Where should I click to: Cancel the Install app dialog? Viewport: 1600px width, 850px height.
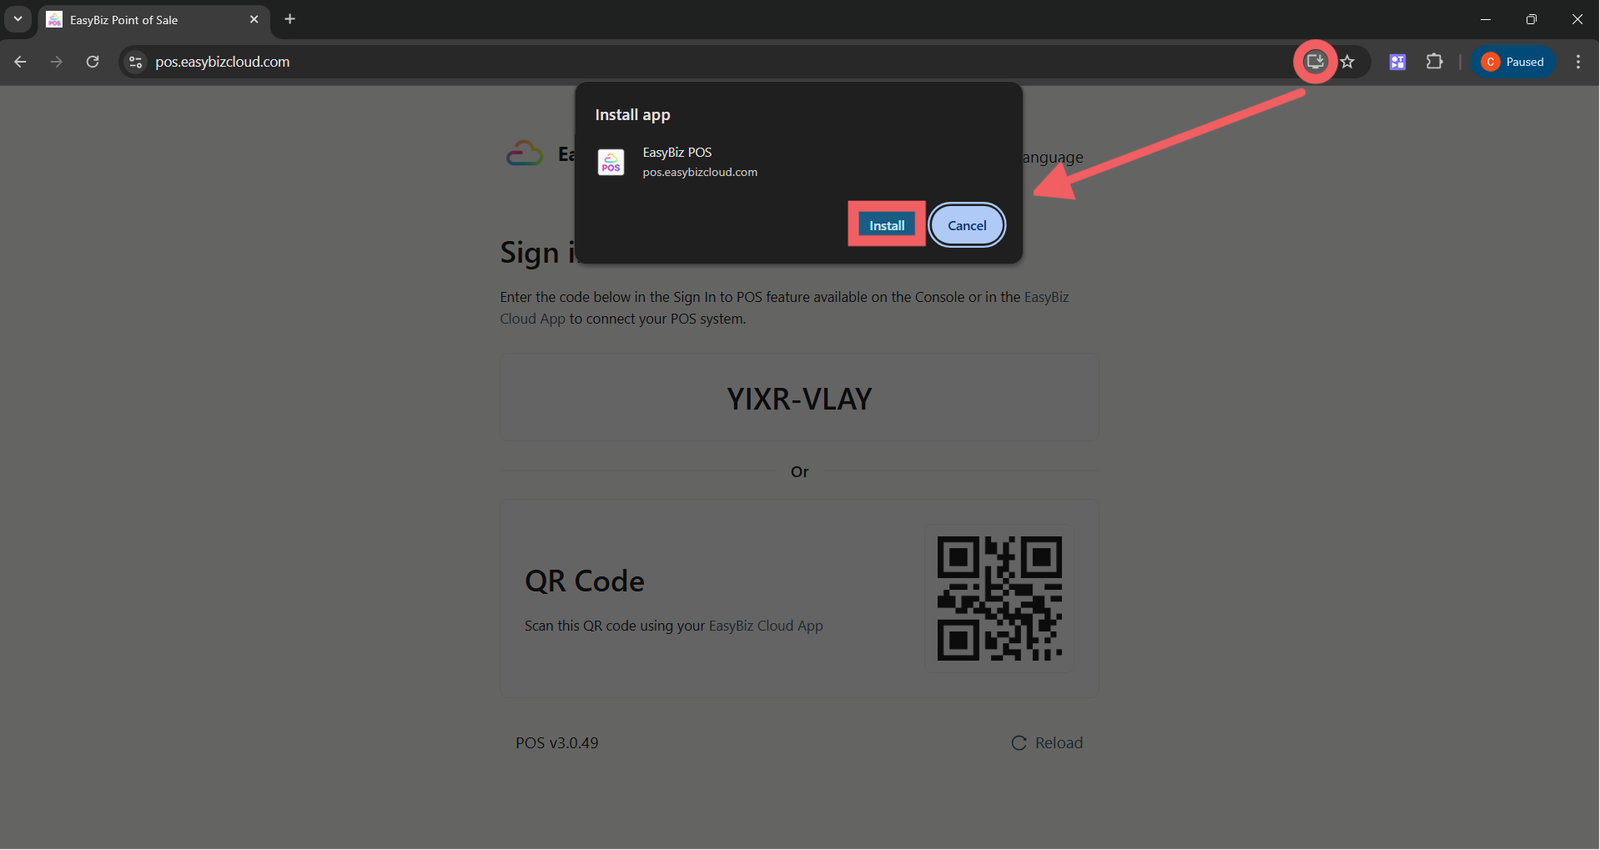tap(967, 225)
